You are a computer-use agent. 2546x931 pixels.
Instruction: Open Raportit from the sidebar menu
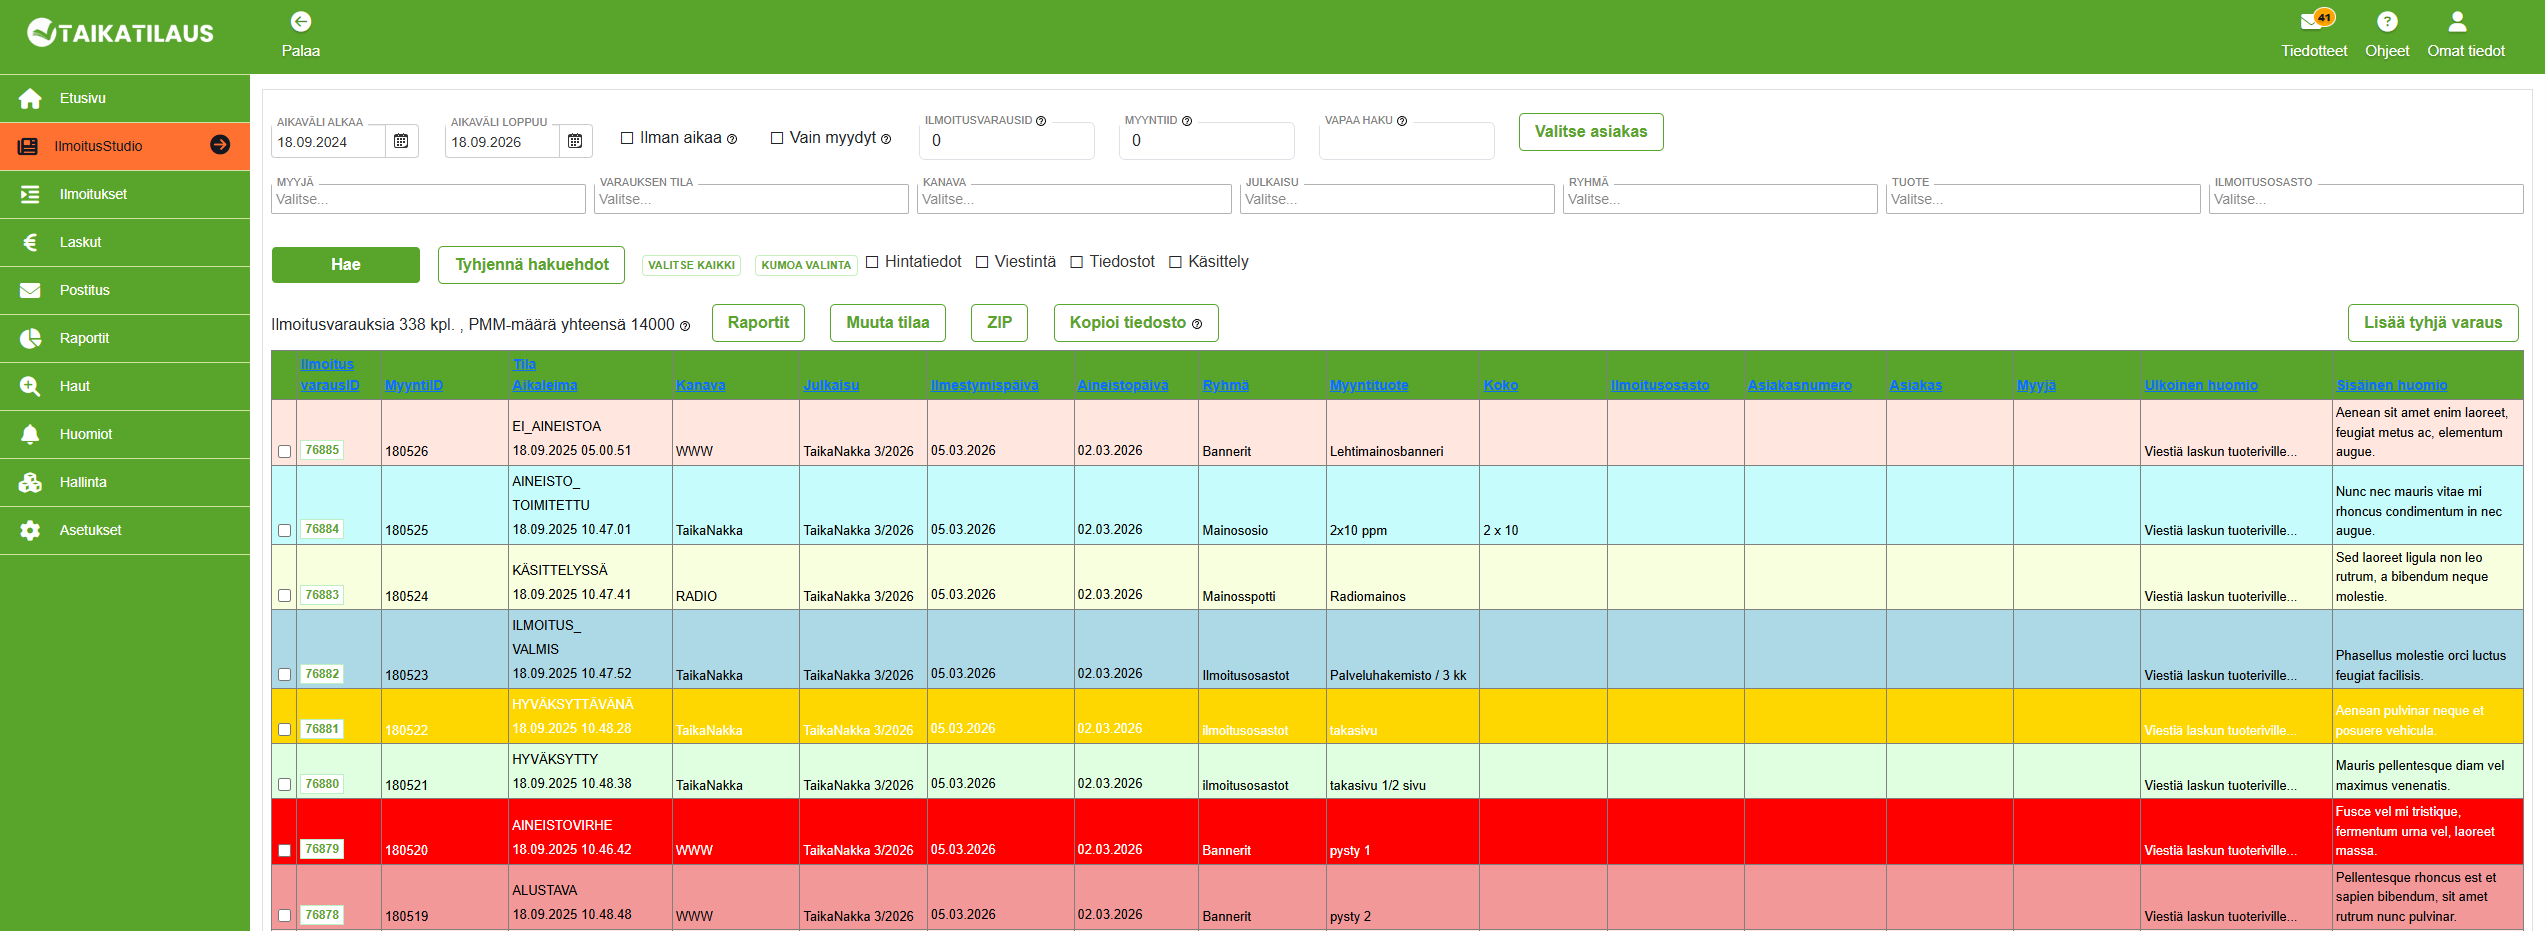pyautogui.click(x=84, y=339)
